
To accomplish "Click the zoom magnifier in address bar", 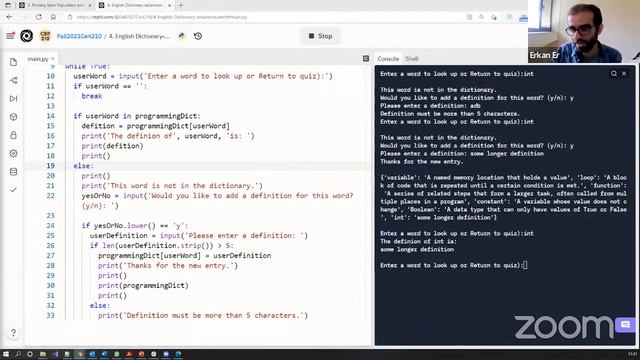I will coord(482,17).
